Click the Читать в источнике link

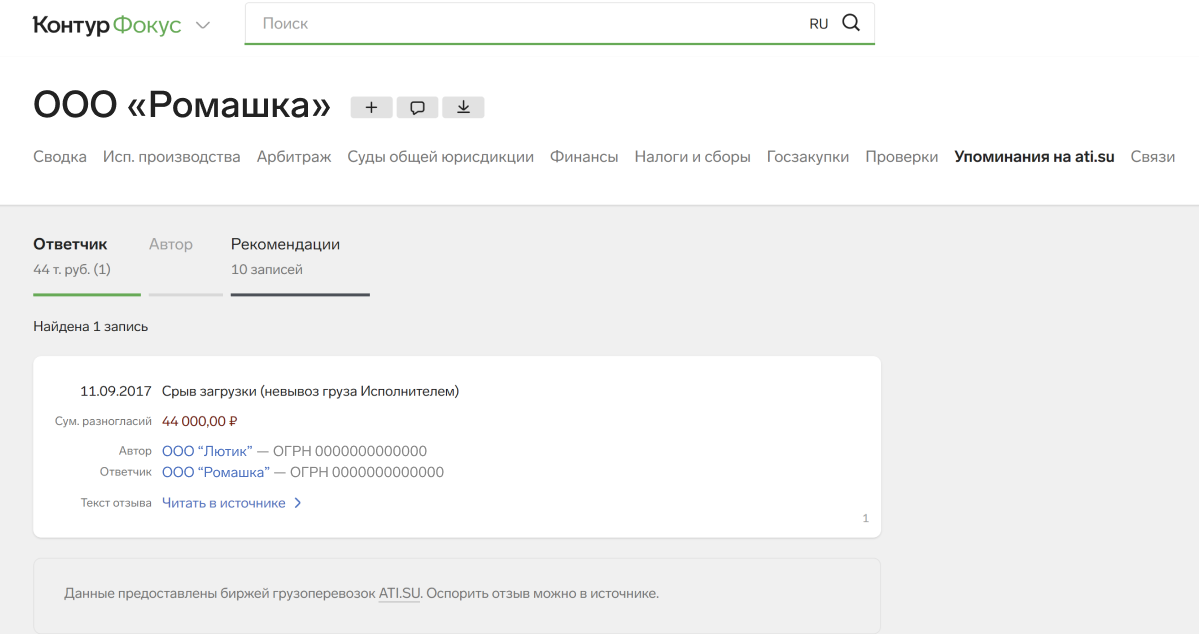pyautogui.click(x=224, y=503)
